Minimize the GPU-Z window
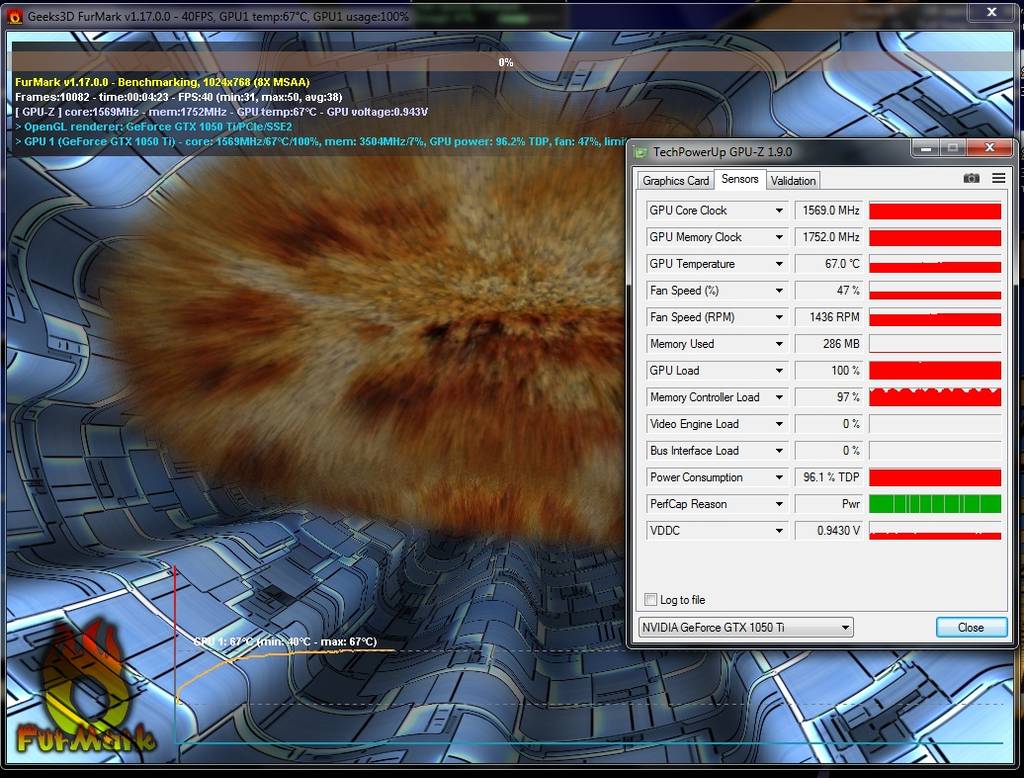Image resolution: width=1024 pixels, height=778 pixels. point(925,149)
